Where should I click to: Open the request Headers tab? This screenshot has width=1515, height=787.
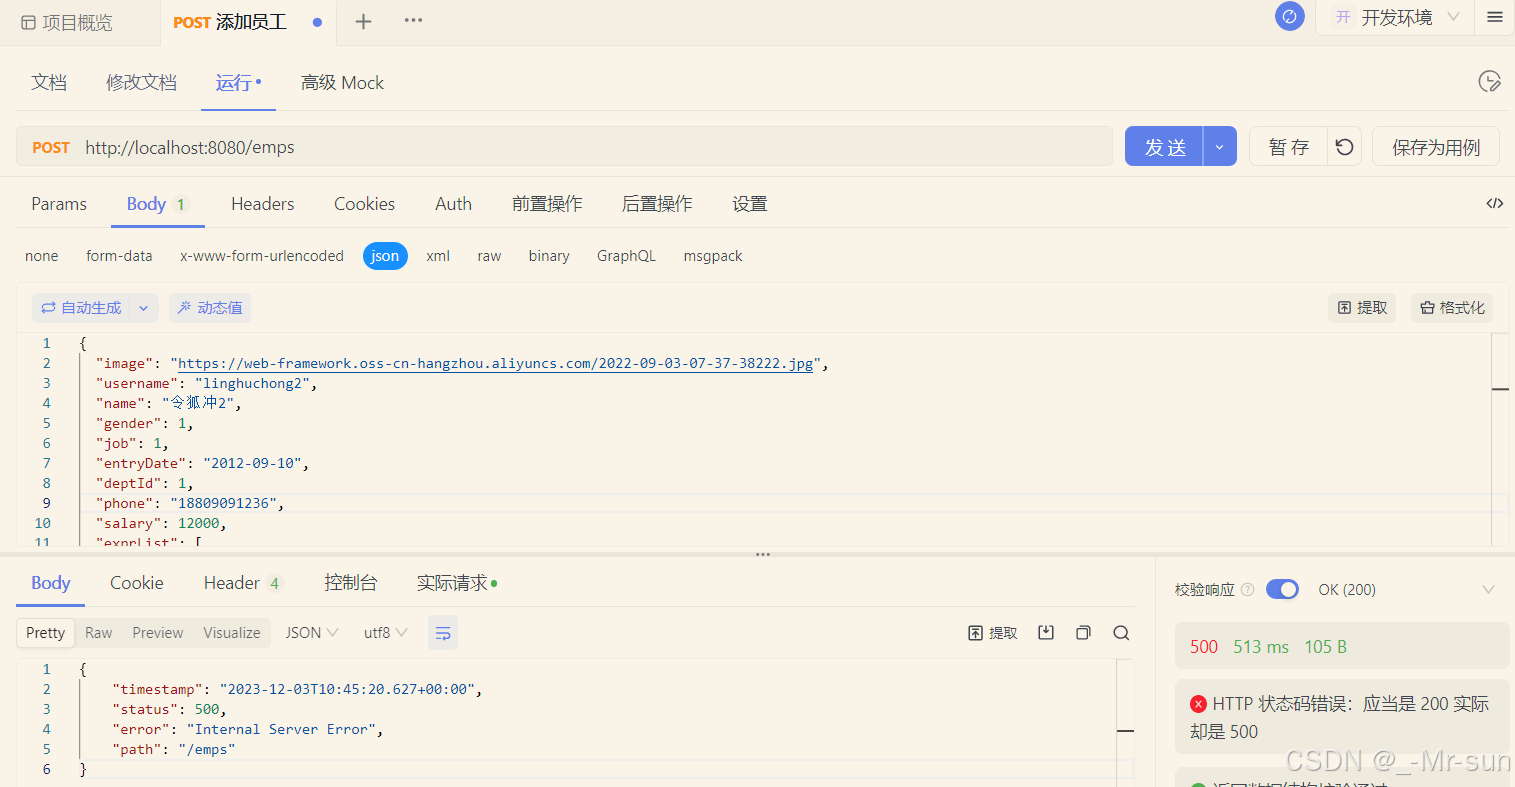tap(262, 204)
